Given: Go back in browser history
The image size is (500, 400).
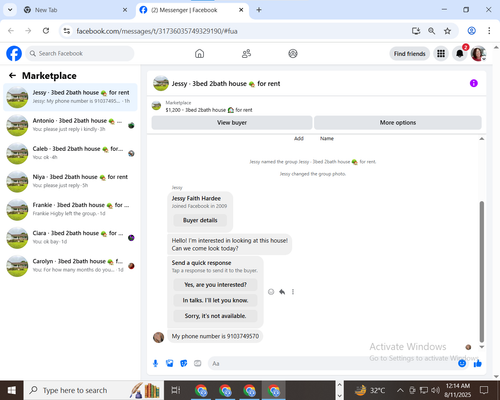Looking at the screenshot, I should (x=11, y=31).
